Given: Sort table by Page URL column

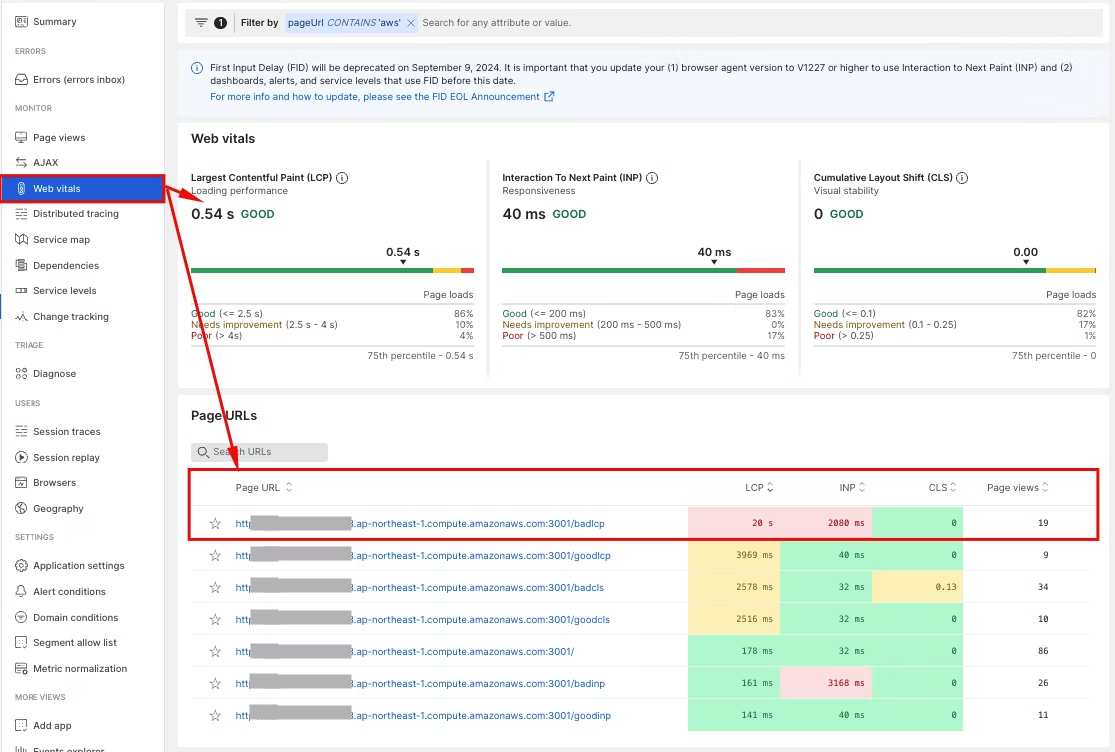Looking at the screenshot, I should point(264,488).
